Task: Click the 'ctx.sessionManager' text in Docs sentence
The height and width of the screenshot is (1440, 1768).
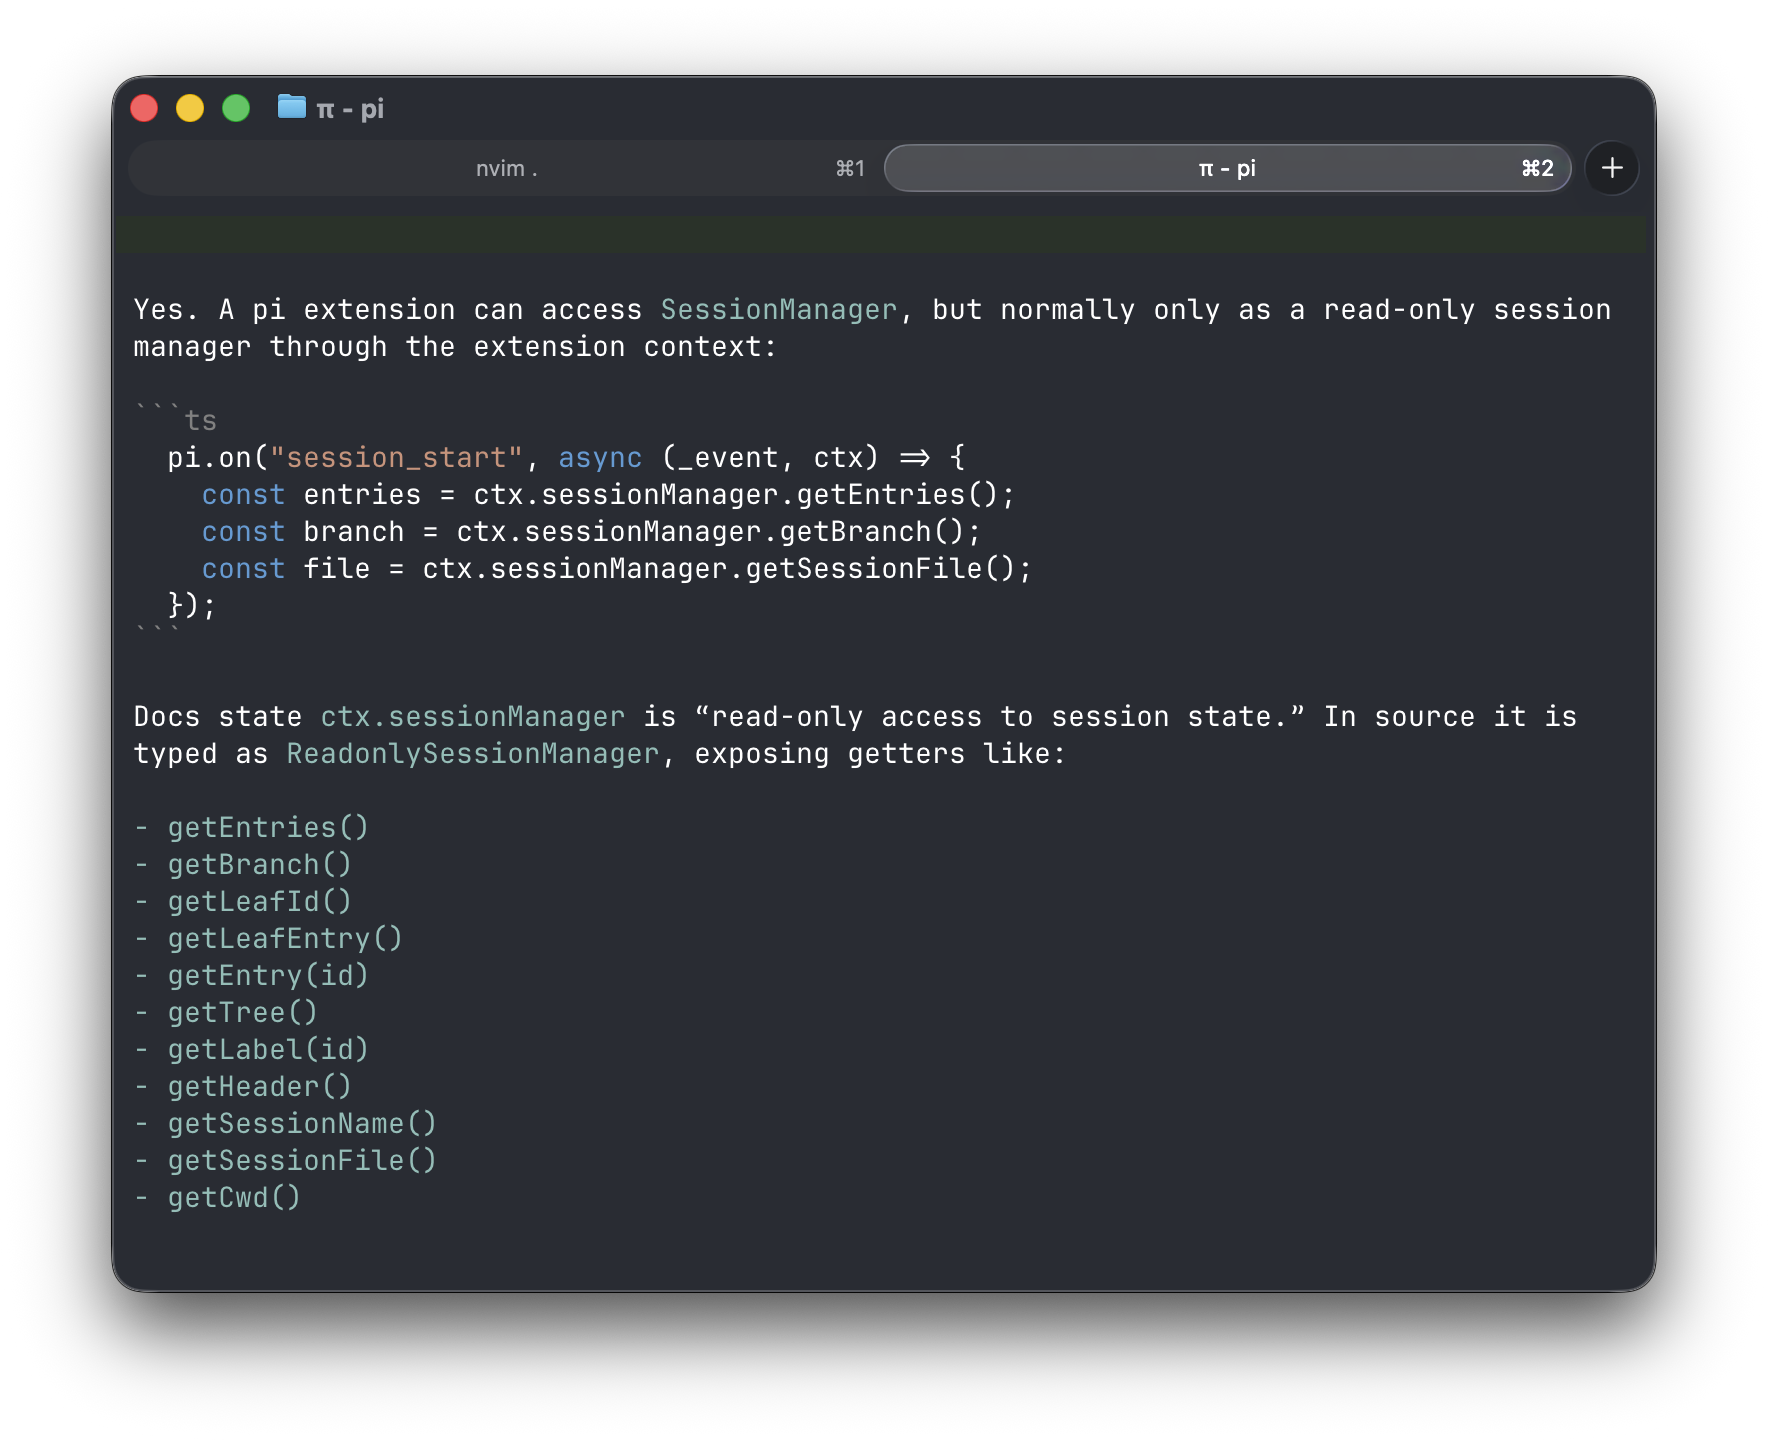Action: (472, 717)
